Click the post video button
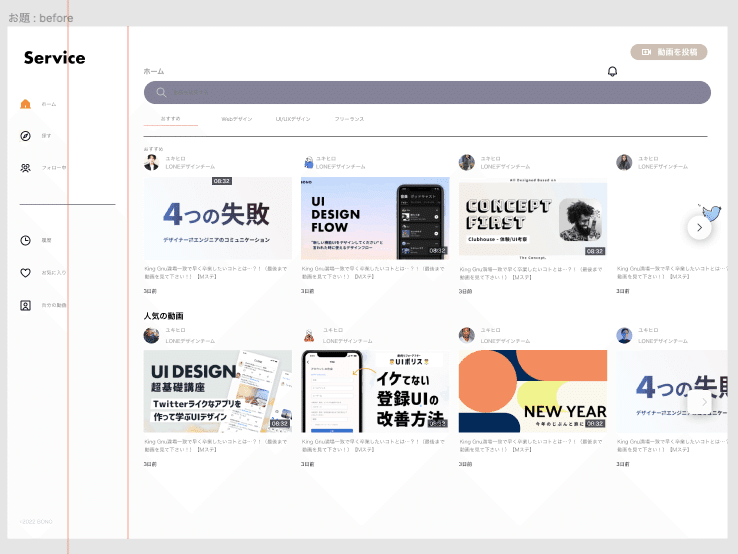This screenshot has height=554, width=738. tap(669, 52)
